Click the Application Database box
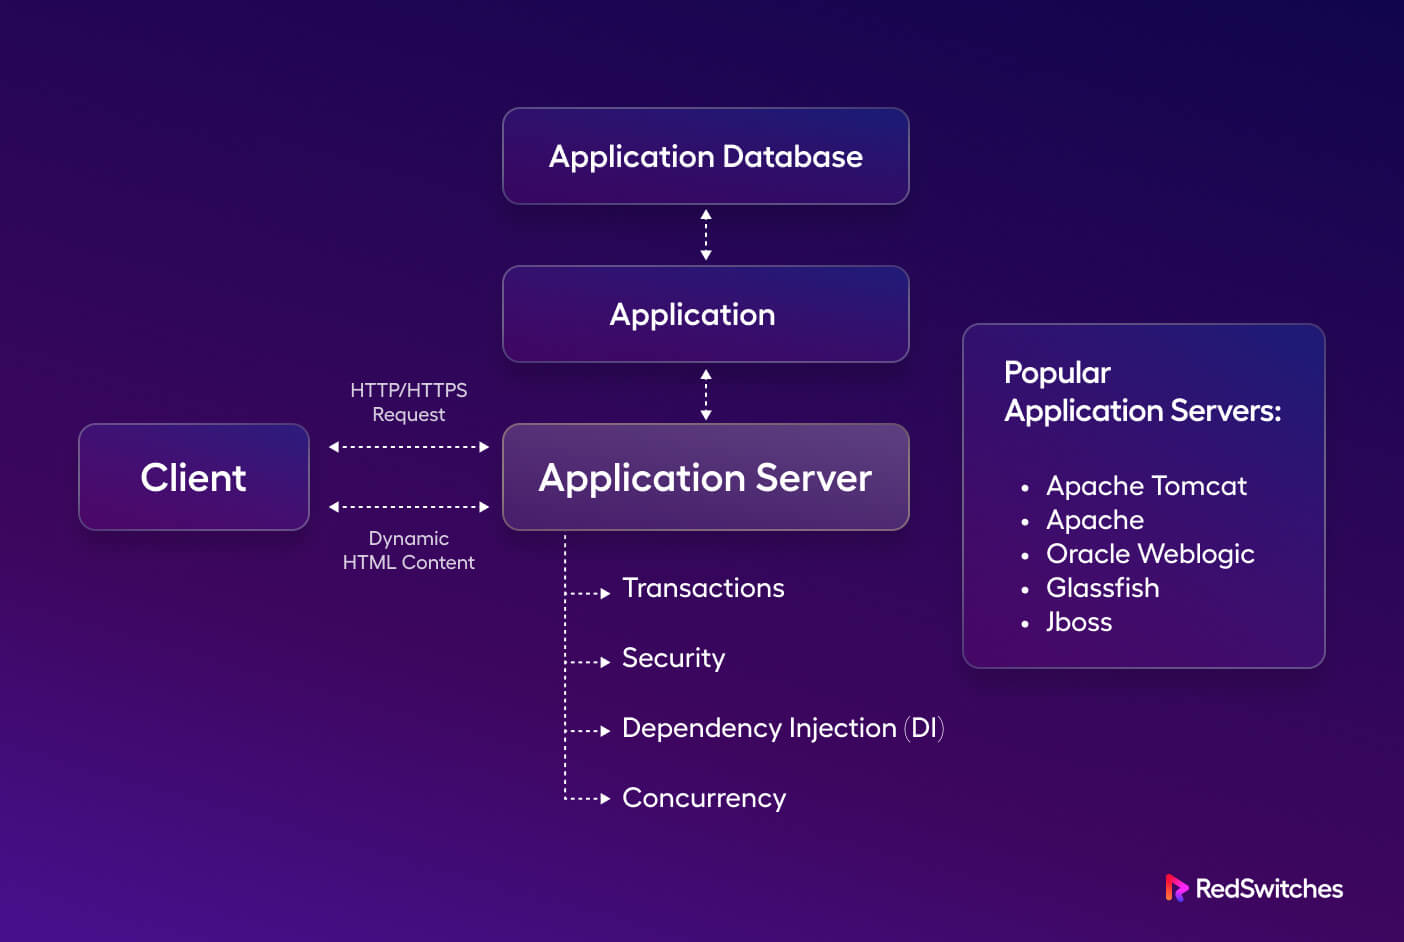This screenshot has height=942, width=1404. (x=705, y=156)
